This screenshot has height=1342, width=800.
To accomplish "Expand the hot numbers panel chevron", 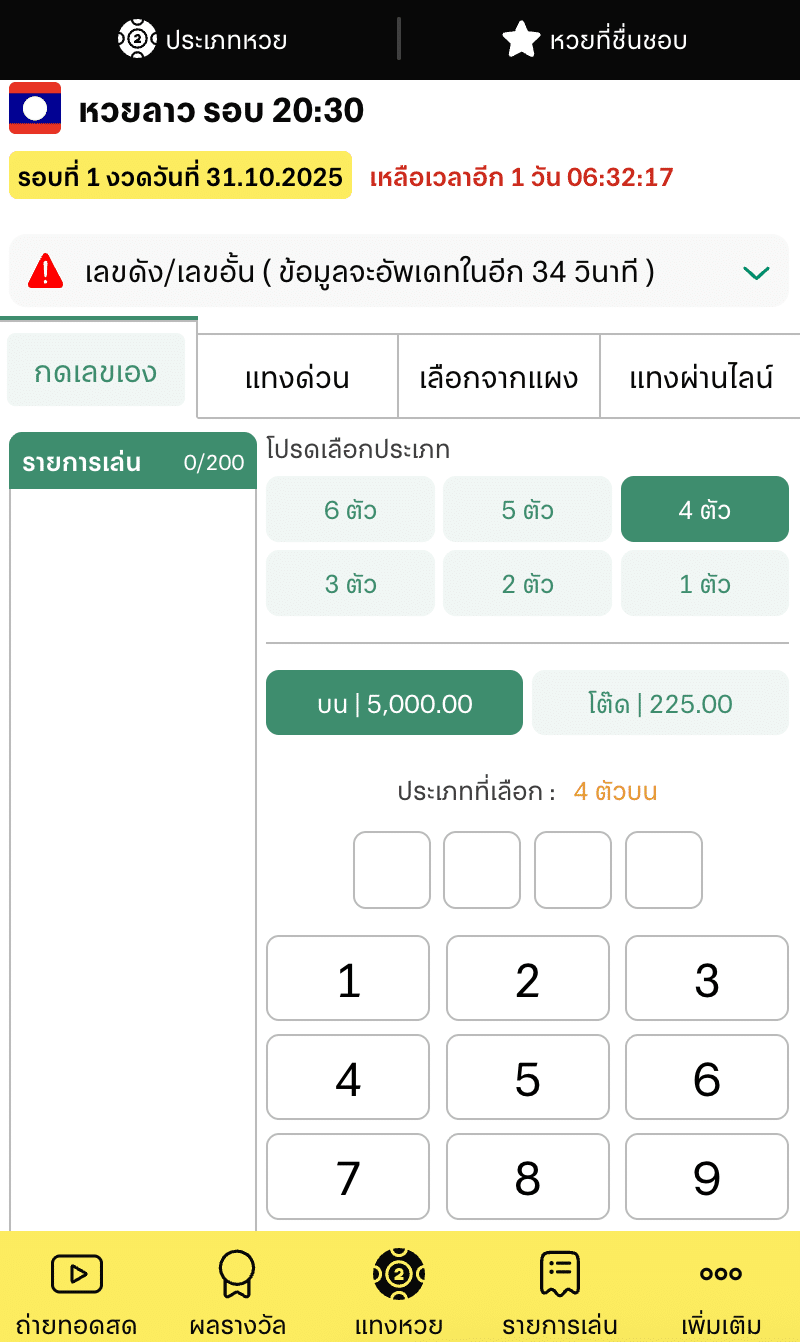I will [756, 272].
